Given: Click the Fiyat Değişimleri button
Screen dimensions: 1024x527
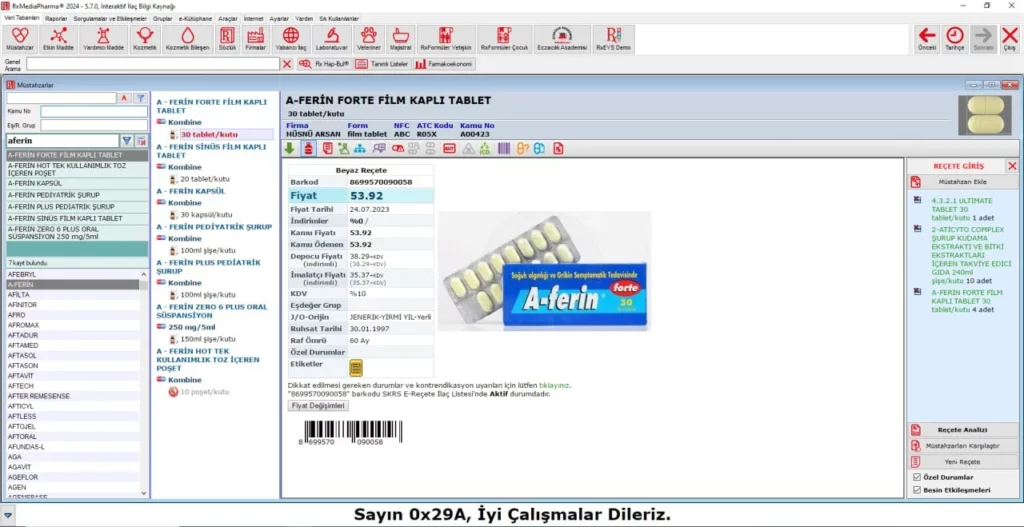Looking at the screenshot, I should (319, 406).
